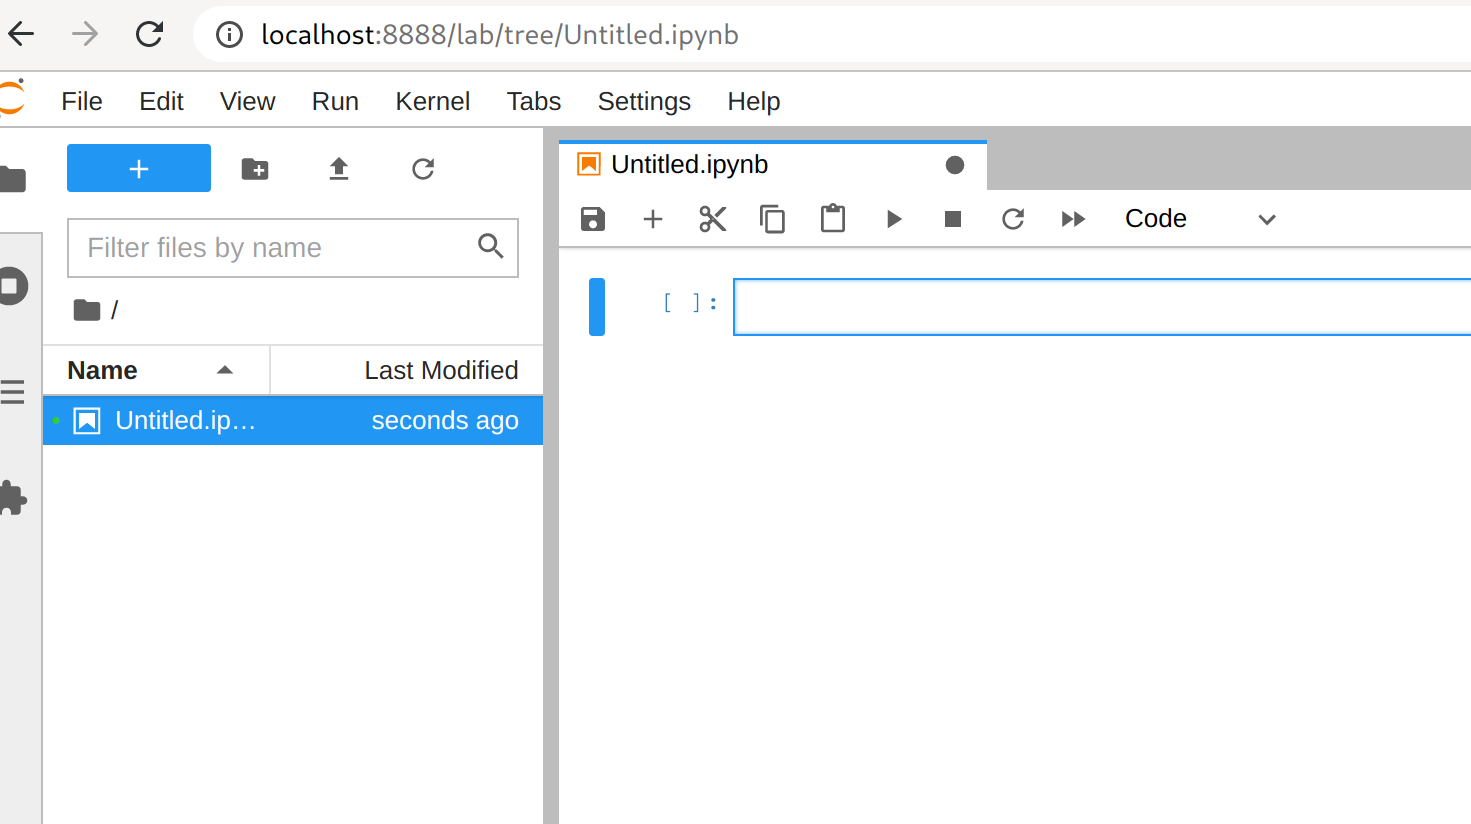The image size is (1471, 824).
Task: Save the notebook with the disk icon
Action: (593, 219)
